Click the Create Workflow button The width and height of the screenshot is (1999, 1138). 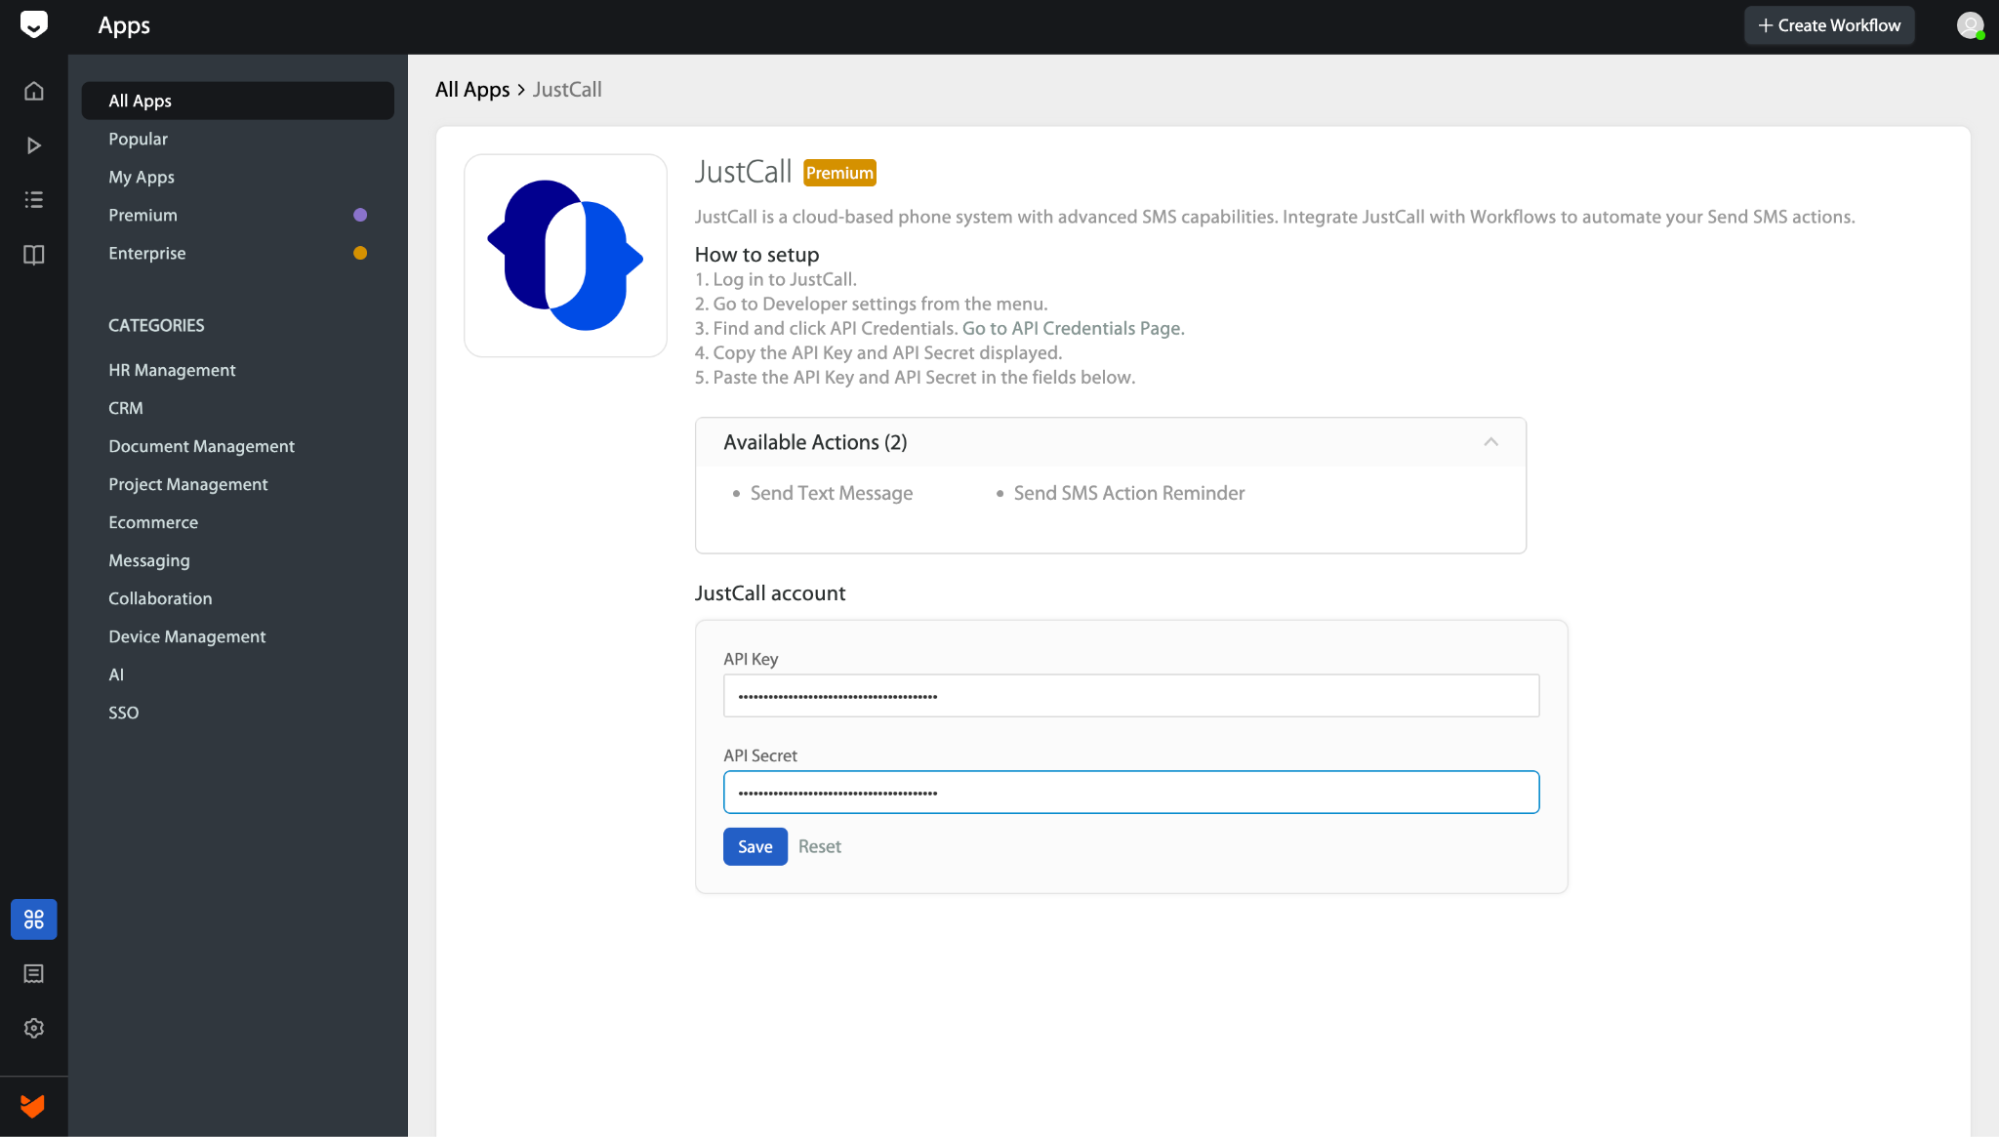coord(1829,26)
